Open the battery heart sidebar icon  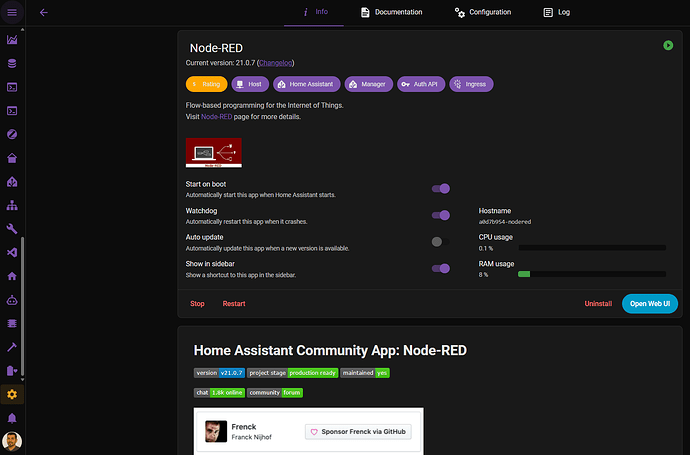[12, 371]
